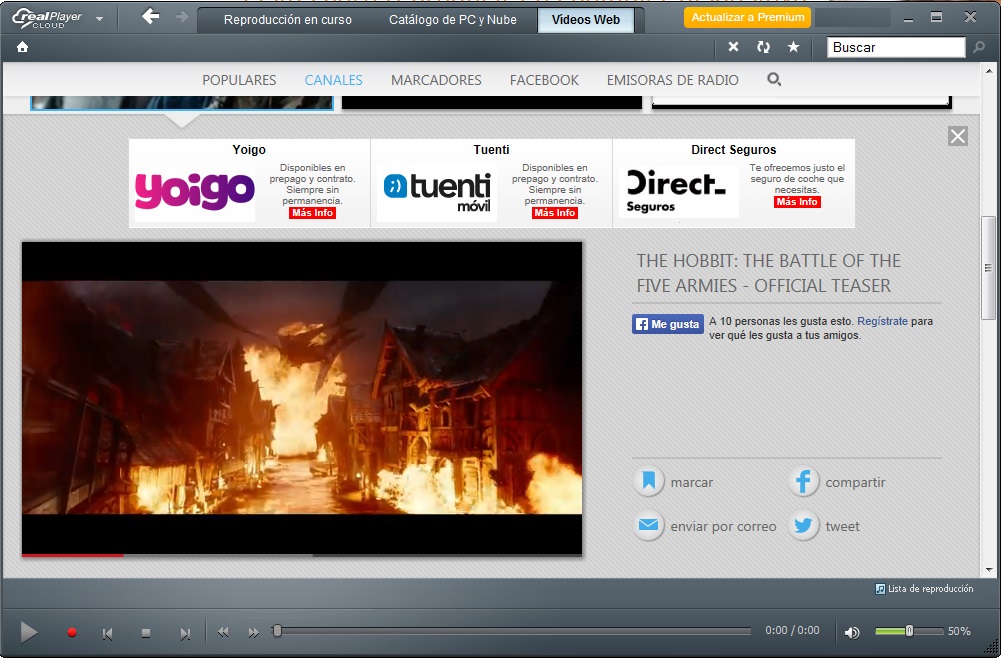Click the marcar bookmark icon
This screenshot has width=1001, height=658.
649,481
